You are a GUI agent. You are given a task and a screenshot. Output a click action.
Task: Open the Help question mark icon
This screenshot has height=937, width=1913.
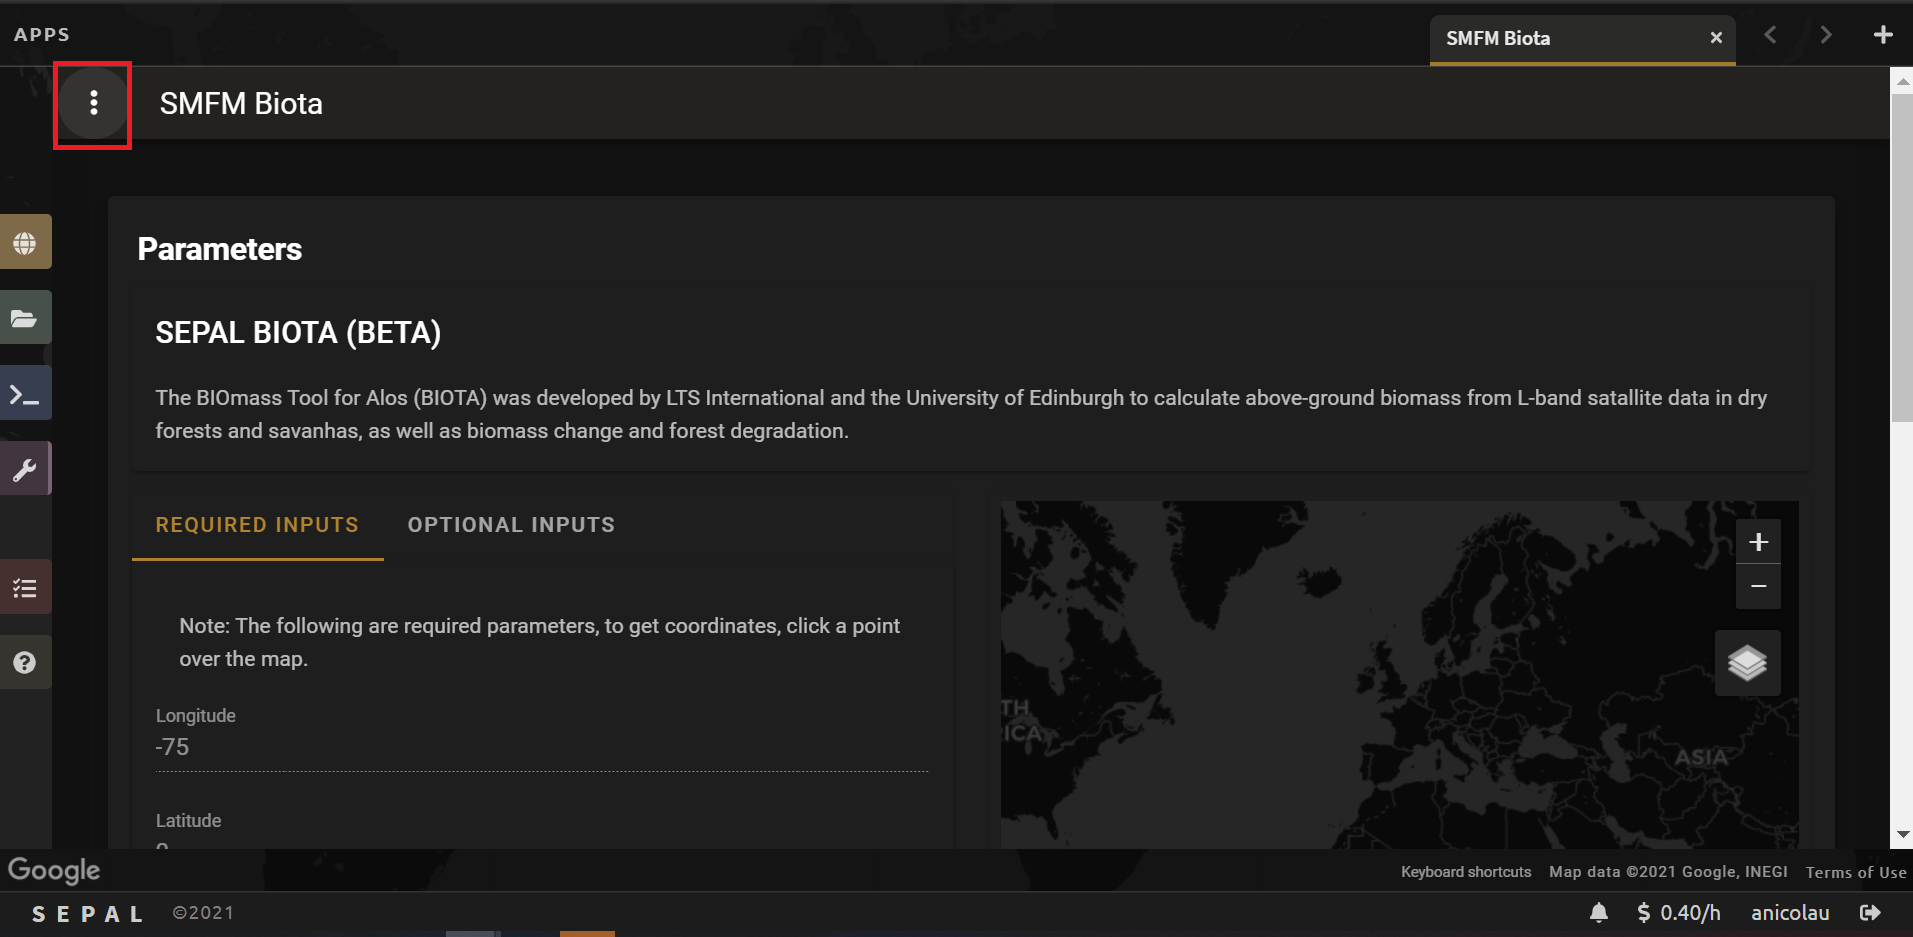click(25, 662)
